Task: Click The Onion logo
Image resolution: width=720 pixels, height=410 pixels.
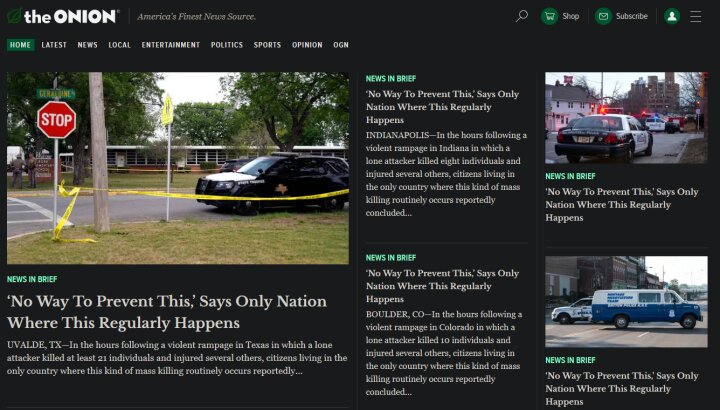Action: click(63, 16)
